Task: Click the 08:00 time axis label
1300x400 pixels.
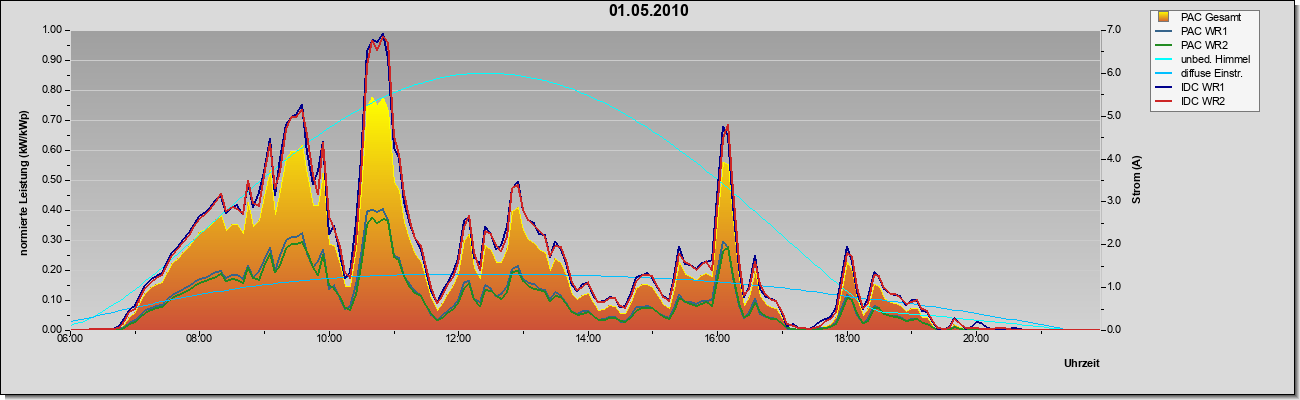Action: click(199, 339)
